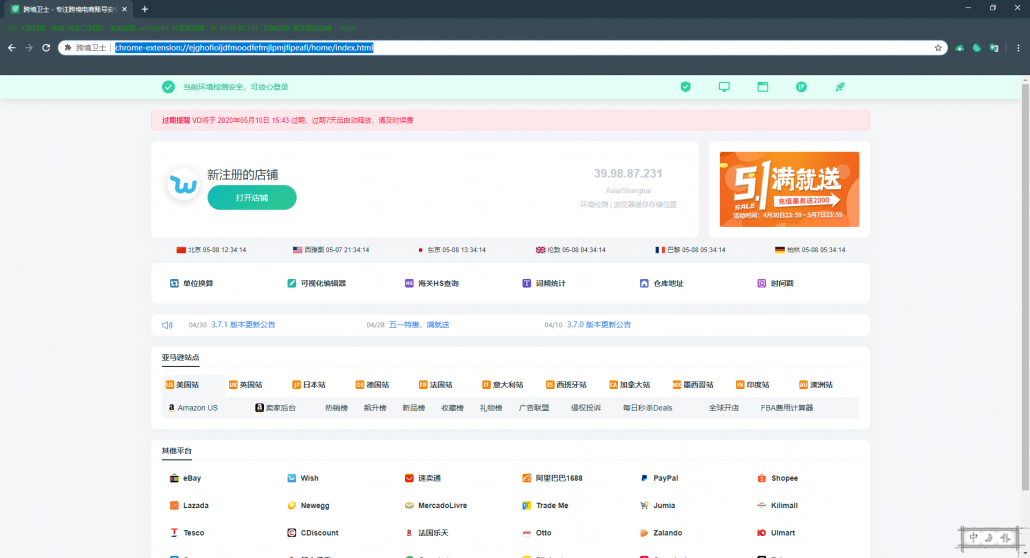Open the 单位换算 unit conversion tool
The height and width of the screenshot is (558, 1030).
click(x=191, y=283)
